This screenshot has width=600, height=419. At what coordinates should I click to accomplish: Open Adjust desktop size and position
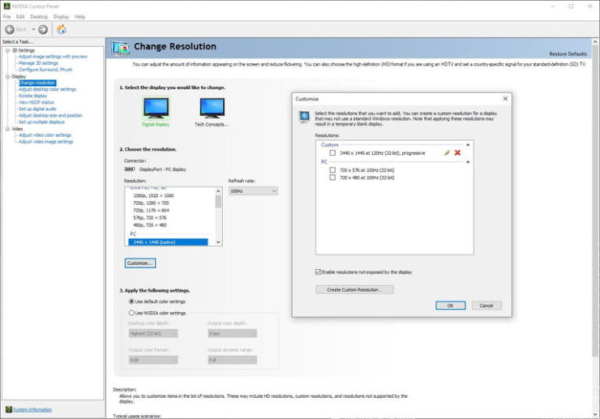point(51,115)
